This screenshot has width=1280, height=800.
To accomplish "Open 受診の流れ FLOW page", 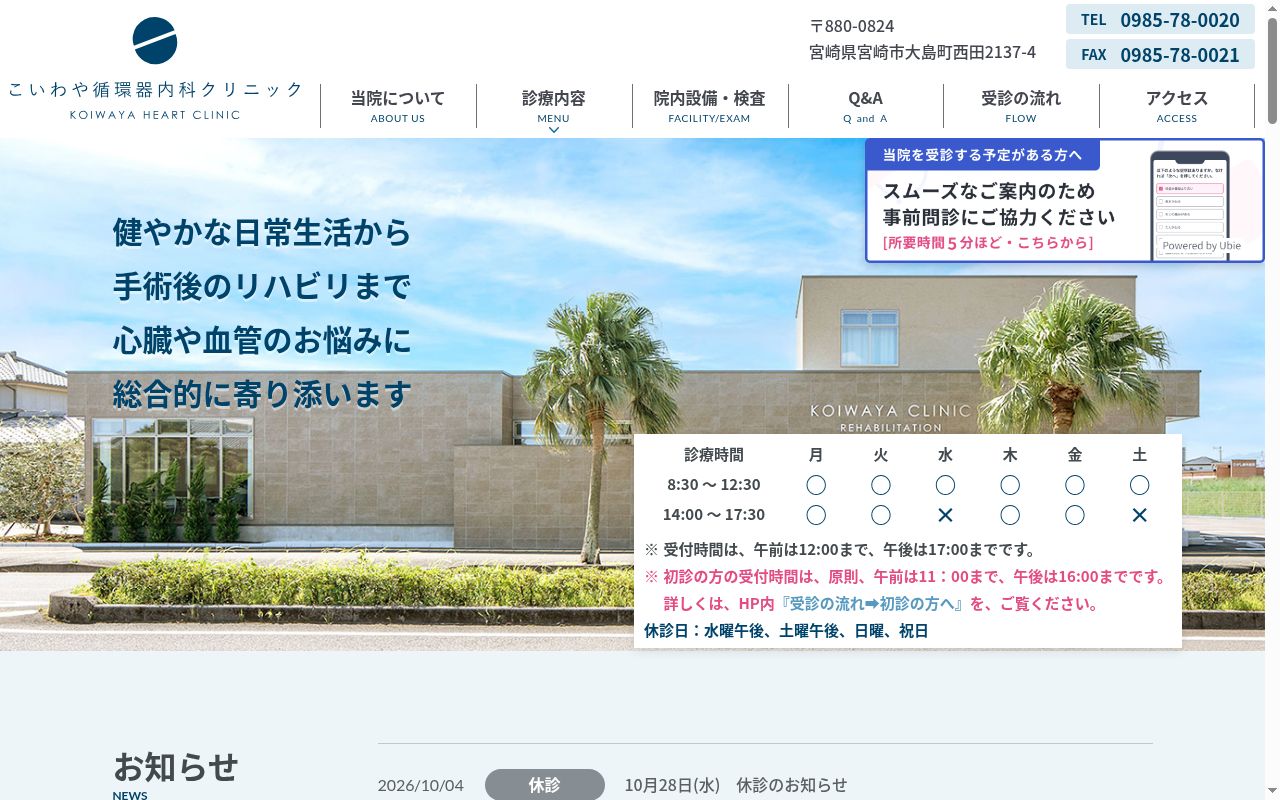I will click(x=1021, y=106).
